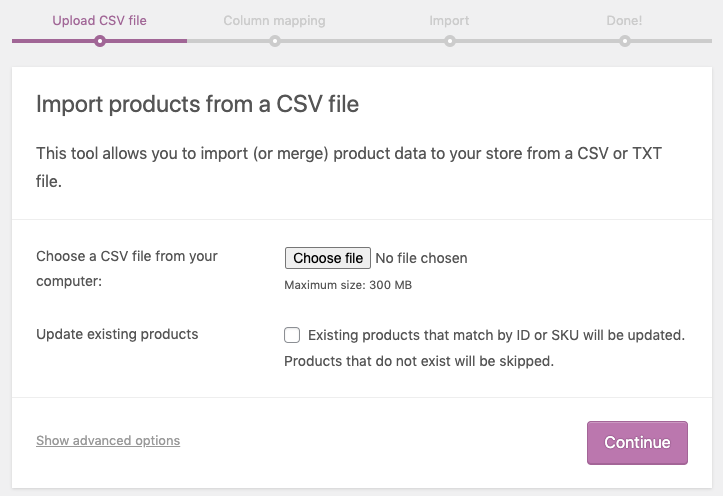Expand Show advanced options

pyautogui.click(x=108, y=441)
